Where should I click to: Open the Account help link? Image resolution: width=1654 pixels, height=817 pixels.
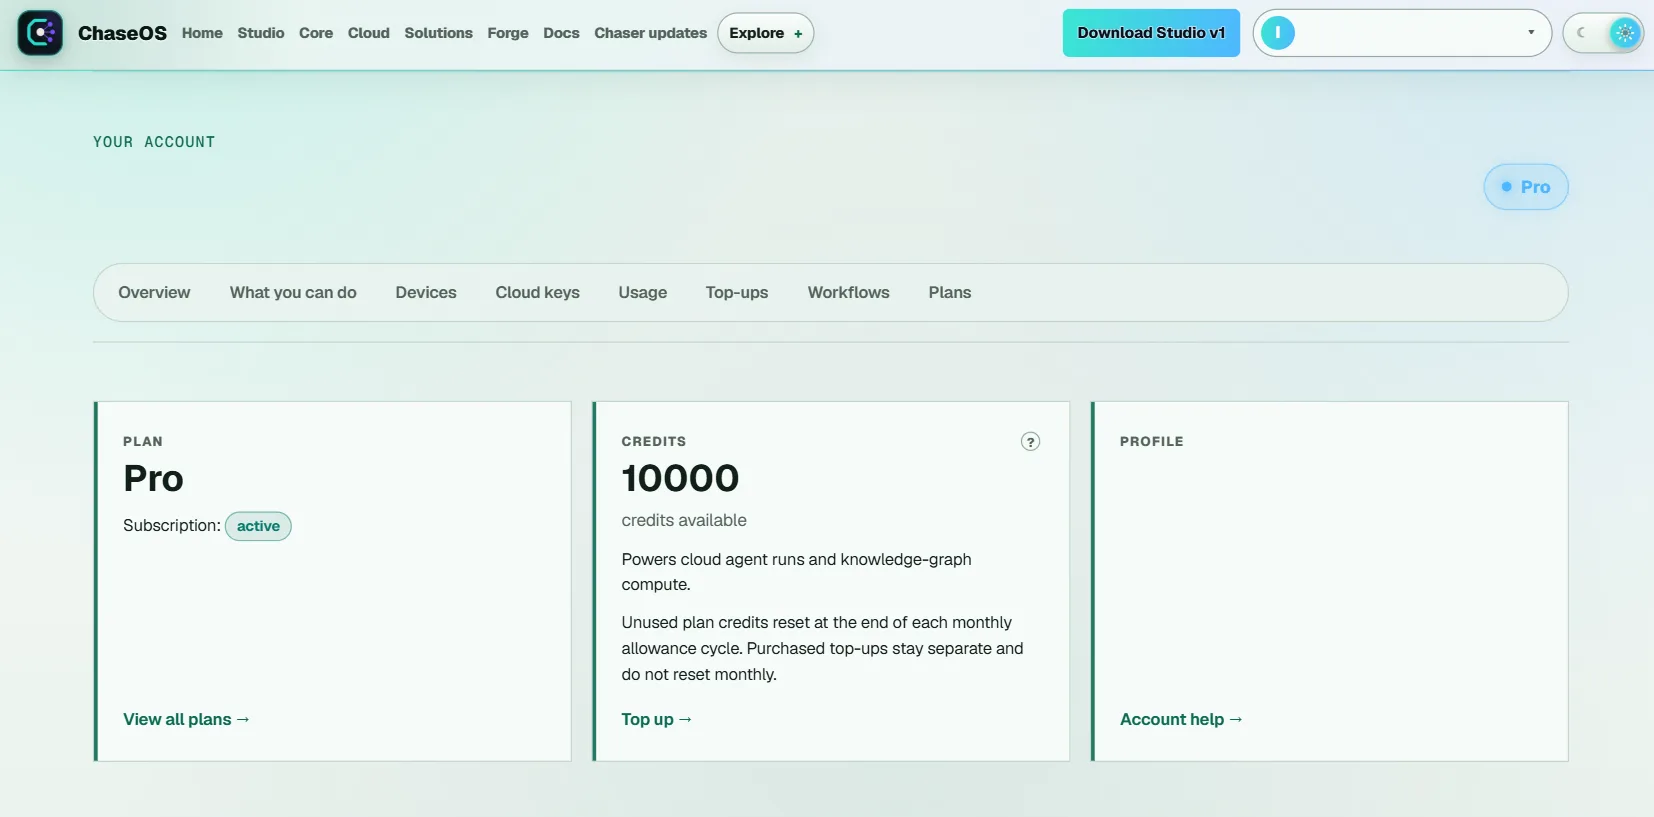pos(1181,720)
